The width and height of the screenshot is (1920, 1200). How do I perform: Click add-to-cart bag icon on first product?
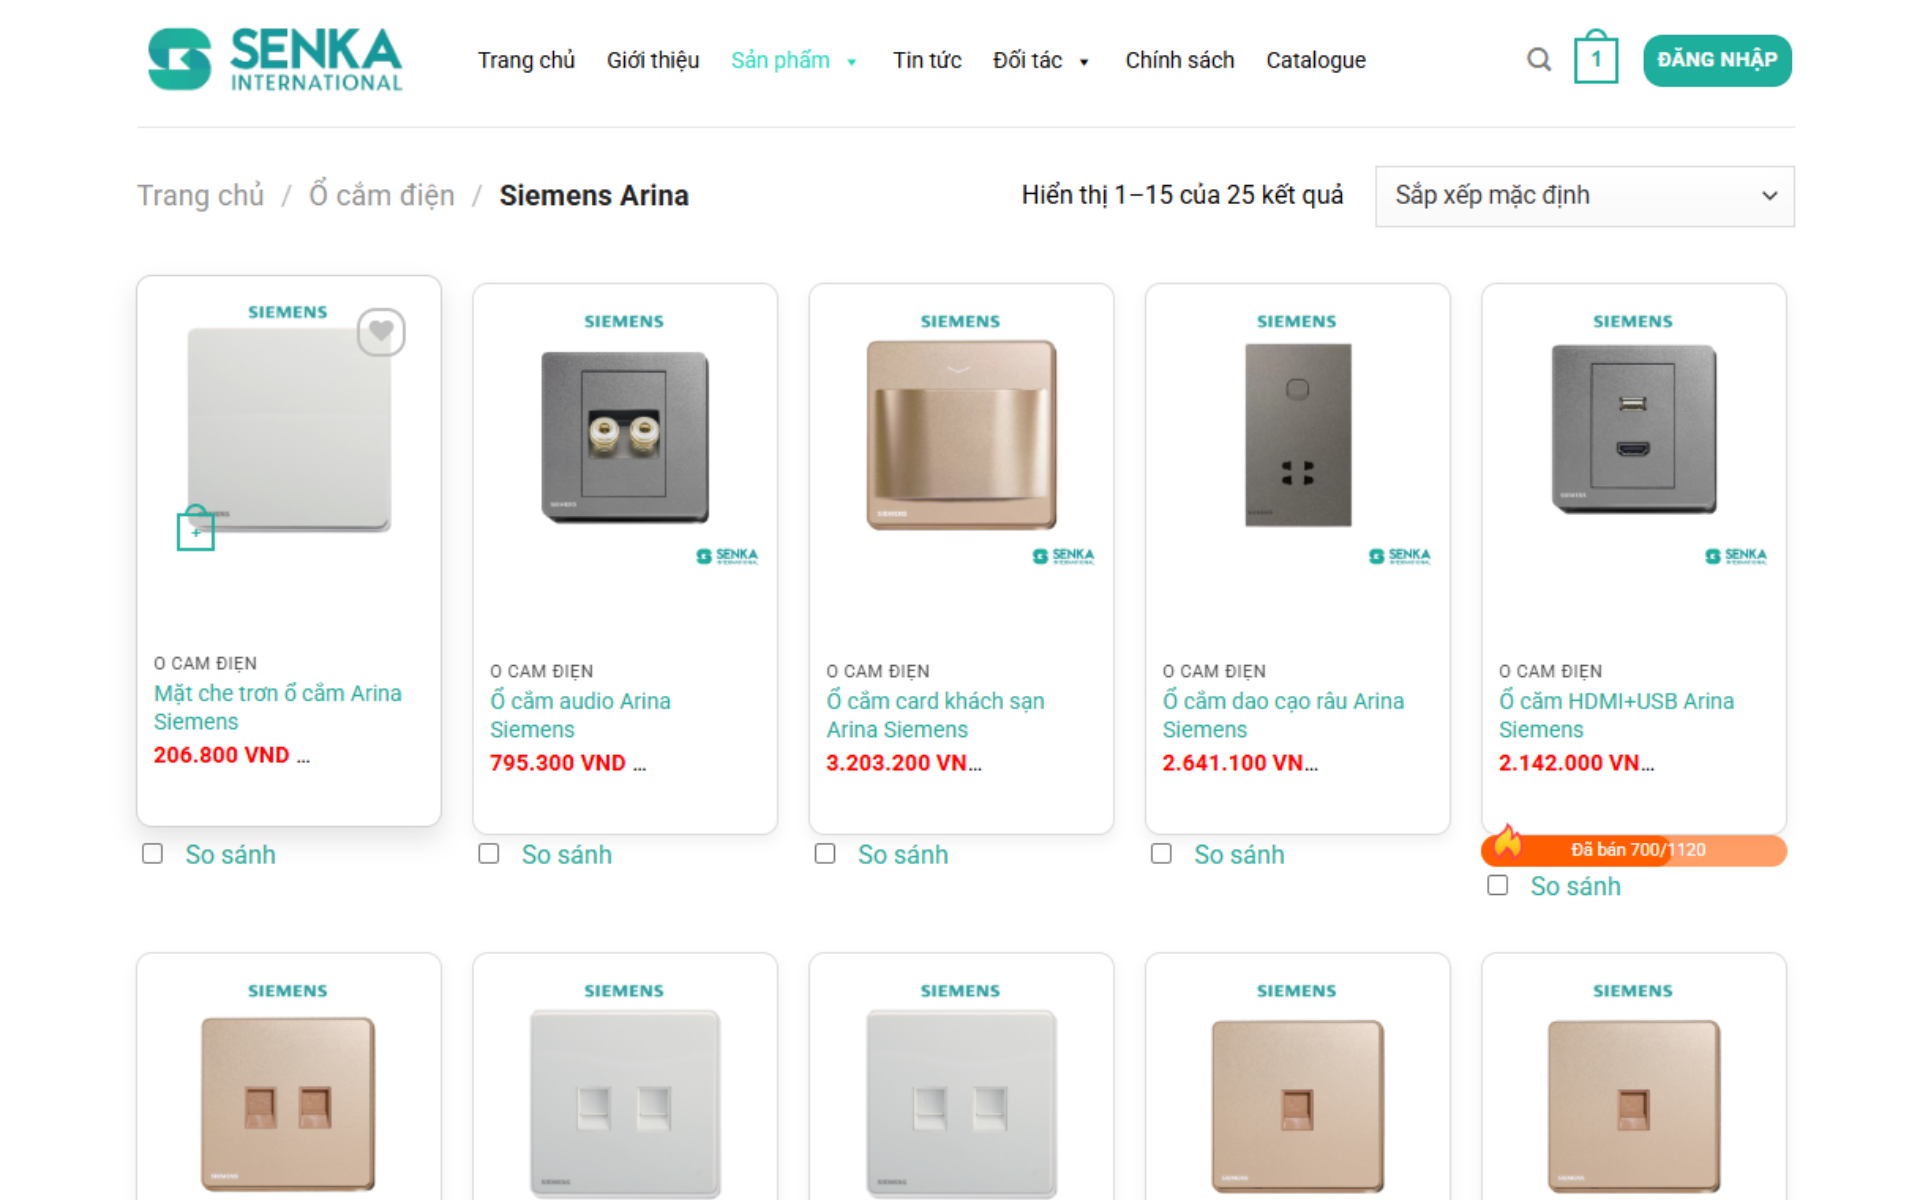(195, 530)
